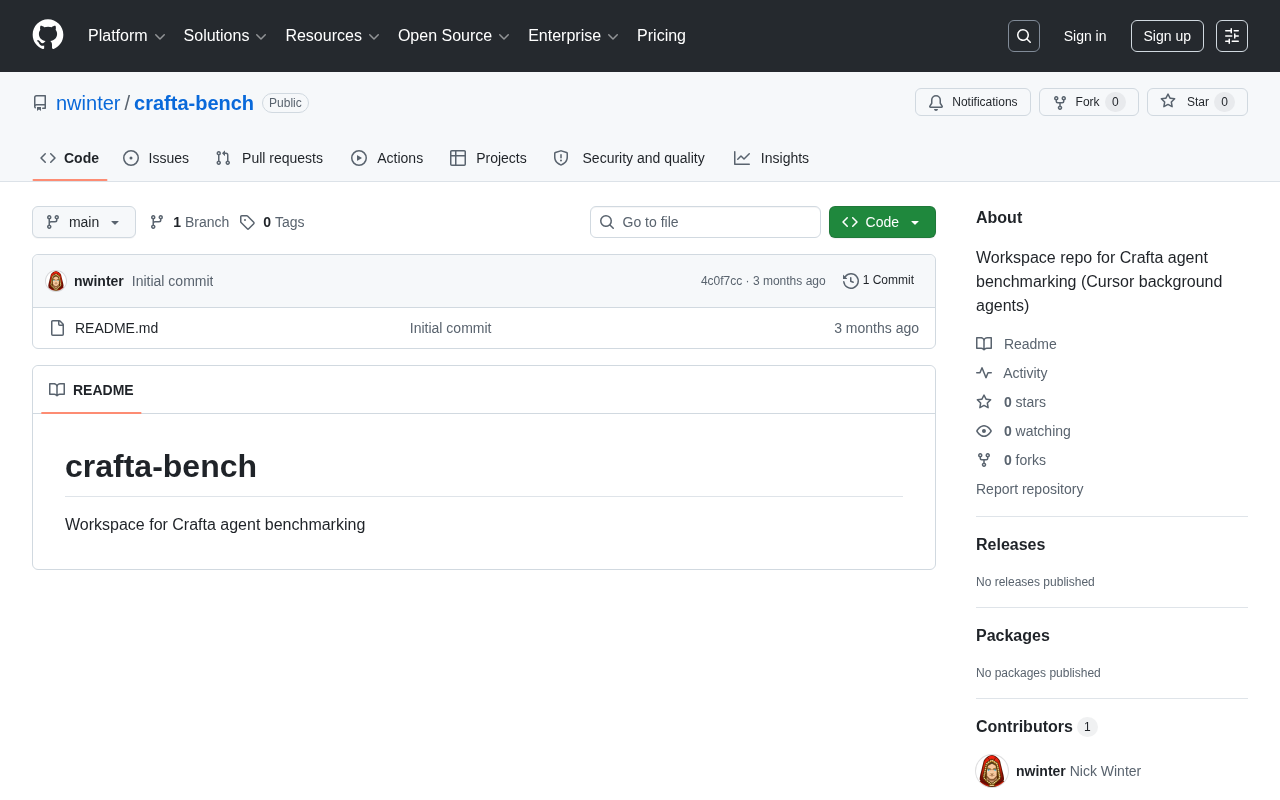The height and width of the screenshot is (800, 1280).
Task: Open the header settings sliders icon
Action: pos(1232,36)
